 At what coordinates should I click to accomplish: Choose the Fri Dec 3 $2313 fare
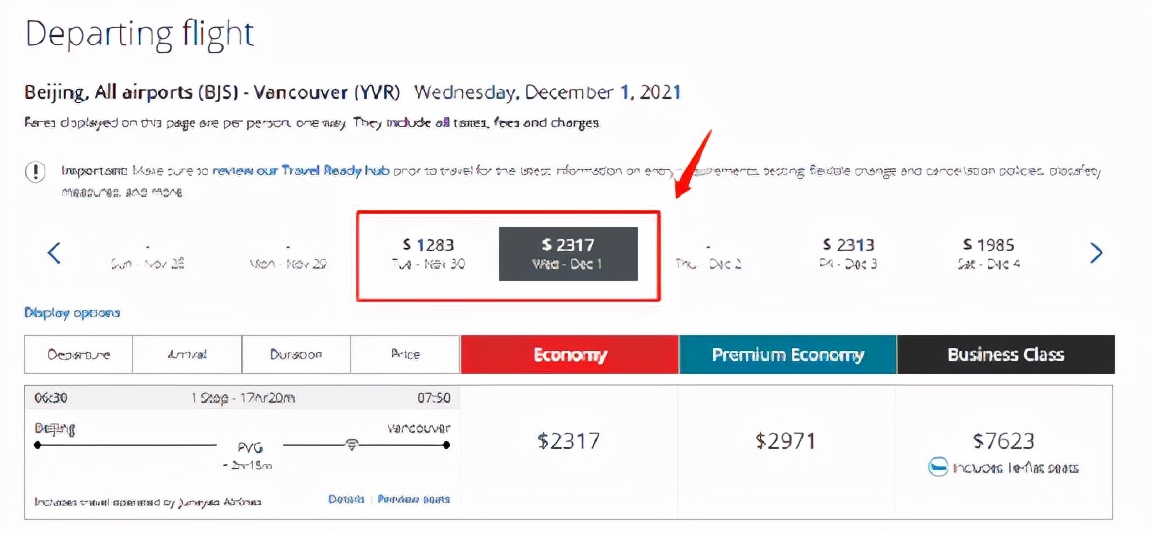[848, 254]
